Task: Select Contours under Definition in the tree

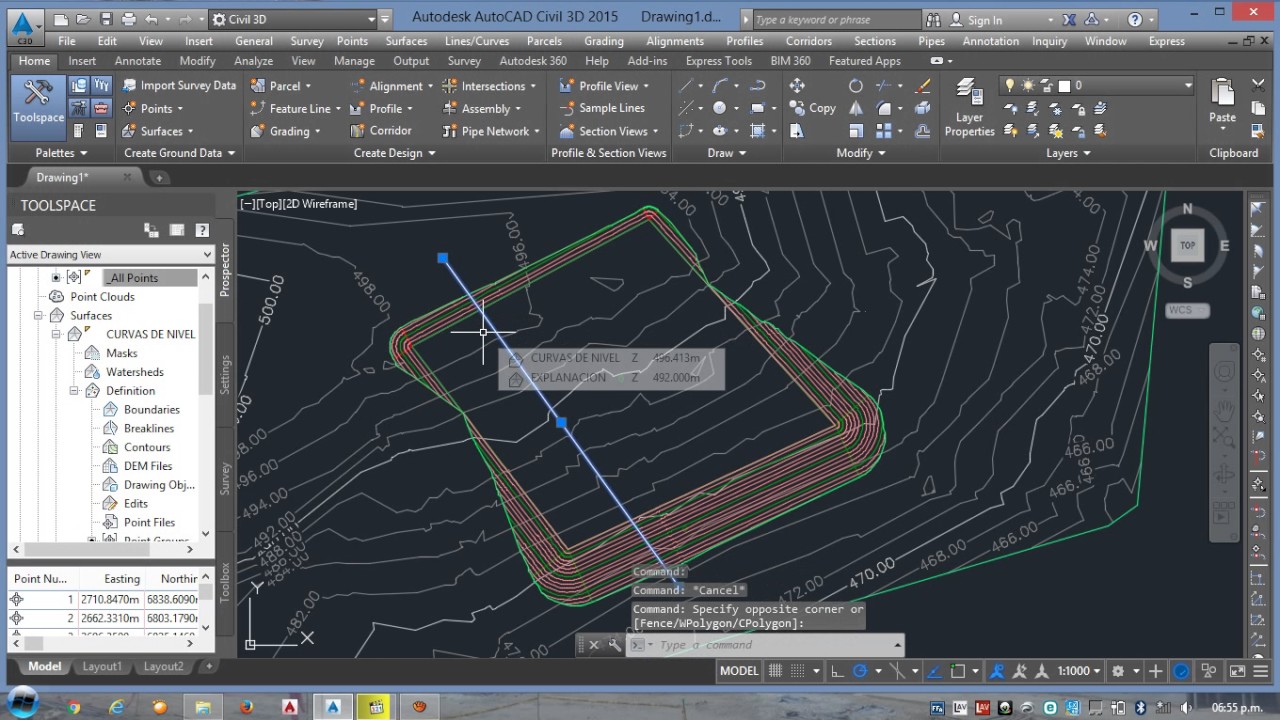Action: 147,447
